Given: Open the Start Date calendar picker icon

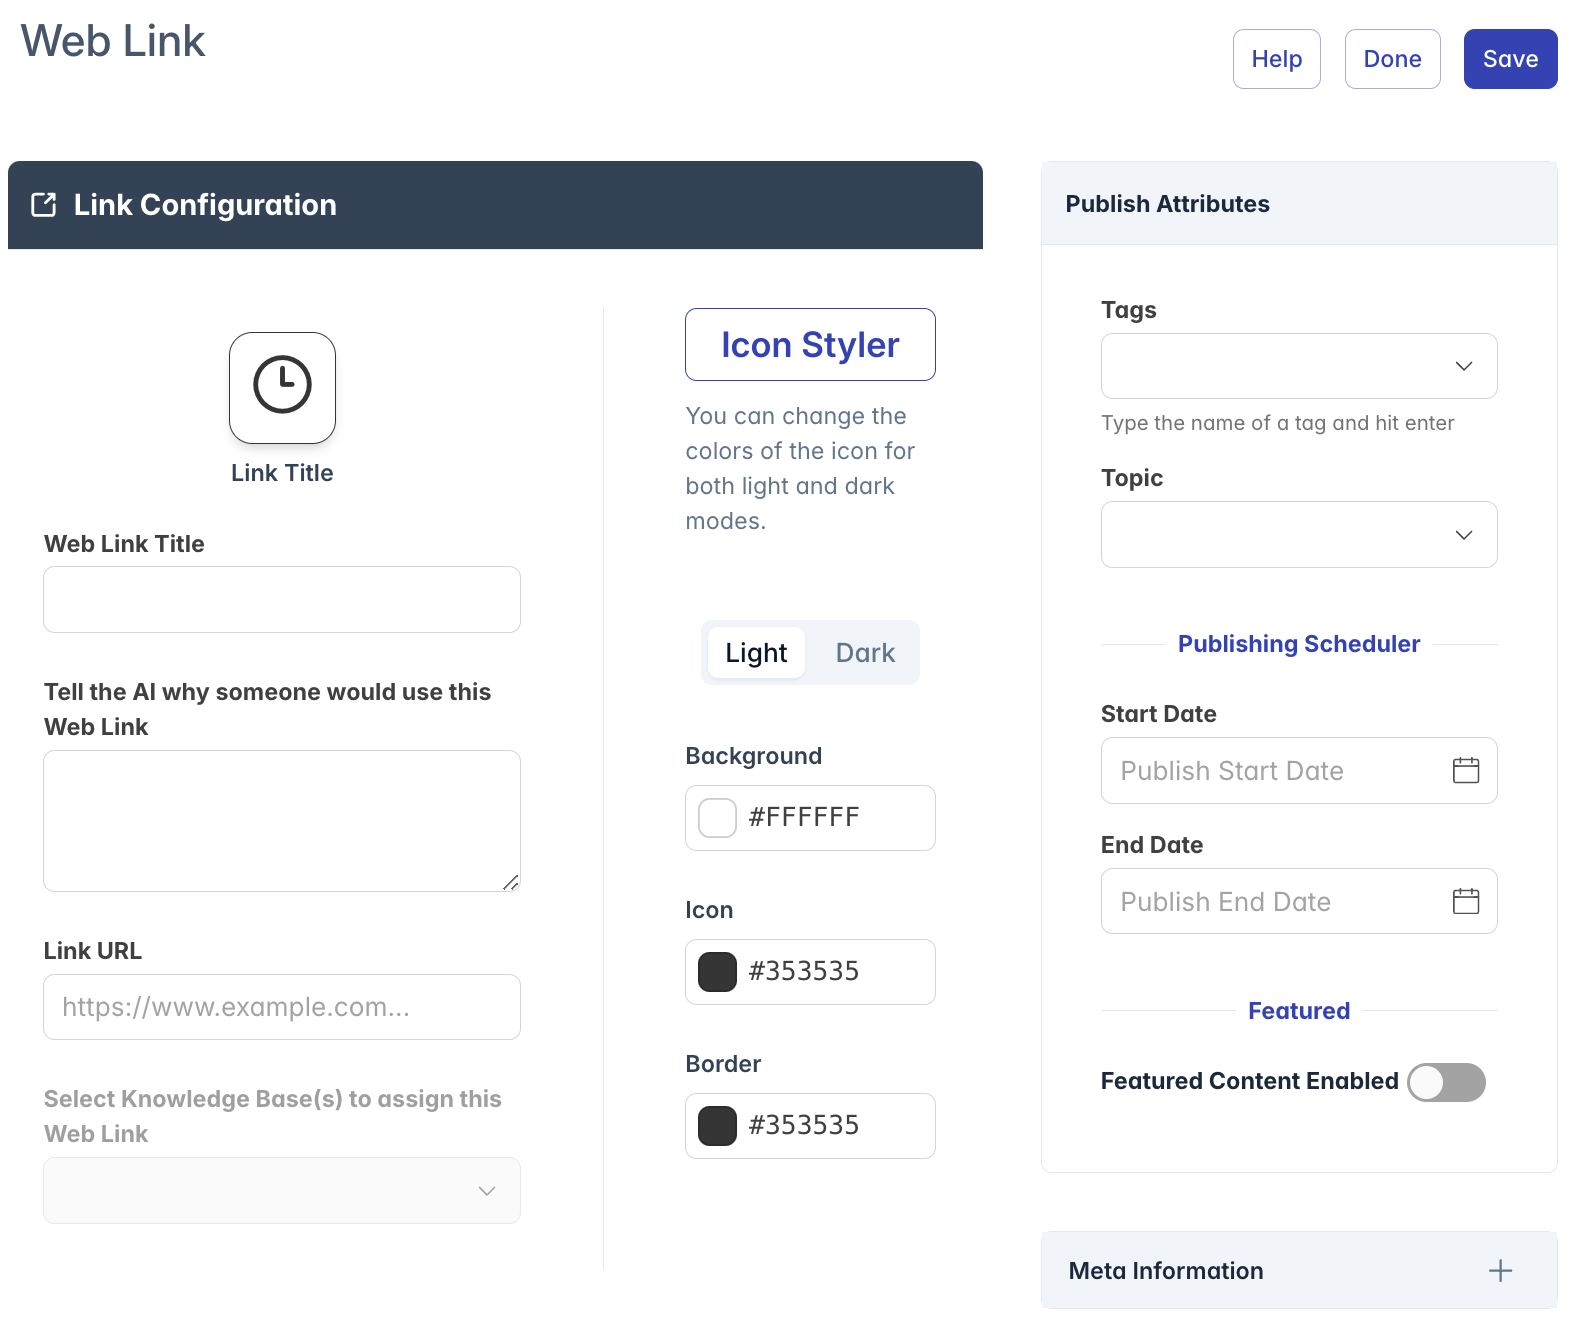Looking at the screenshot, I should [x=1466, y=770].
